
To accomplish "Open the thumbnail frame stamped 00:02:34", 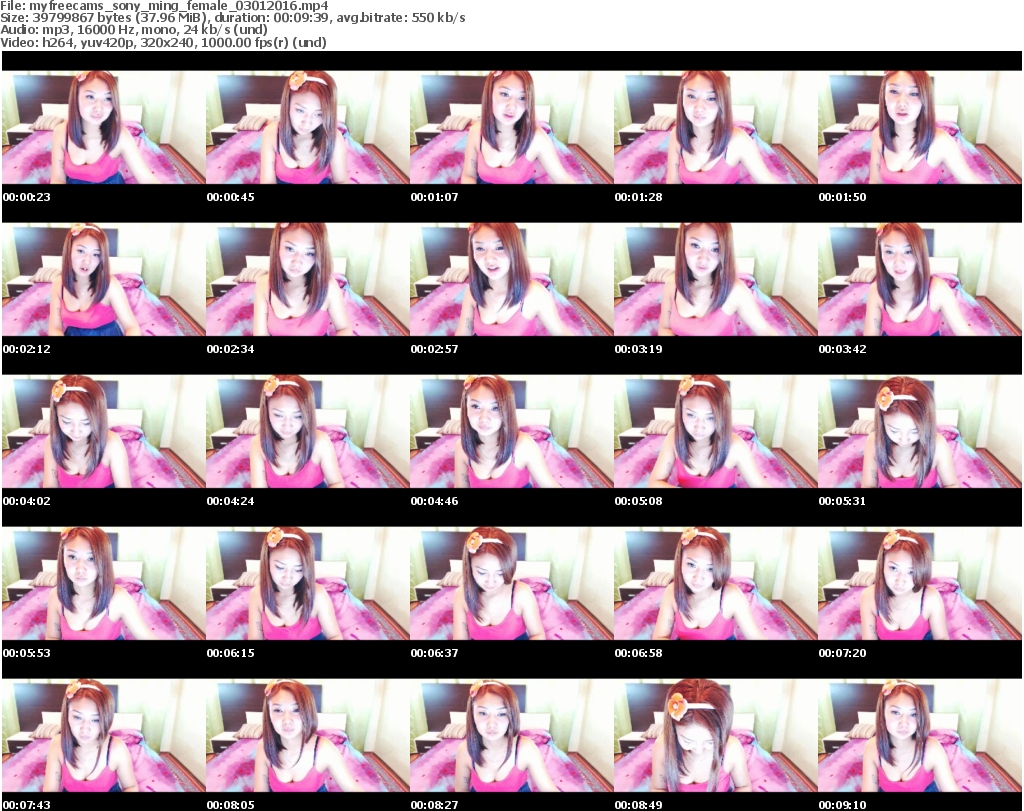I will (x=308, y=279).
